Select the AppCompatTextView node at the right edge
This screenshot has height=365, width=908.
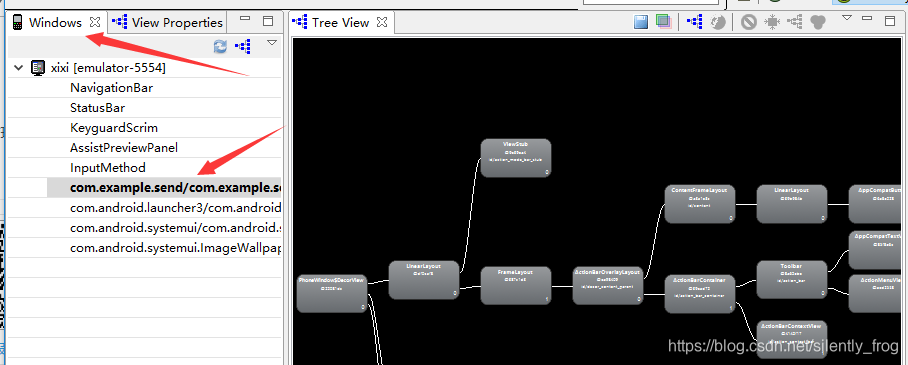[x=876, y=250]
